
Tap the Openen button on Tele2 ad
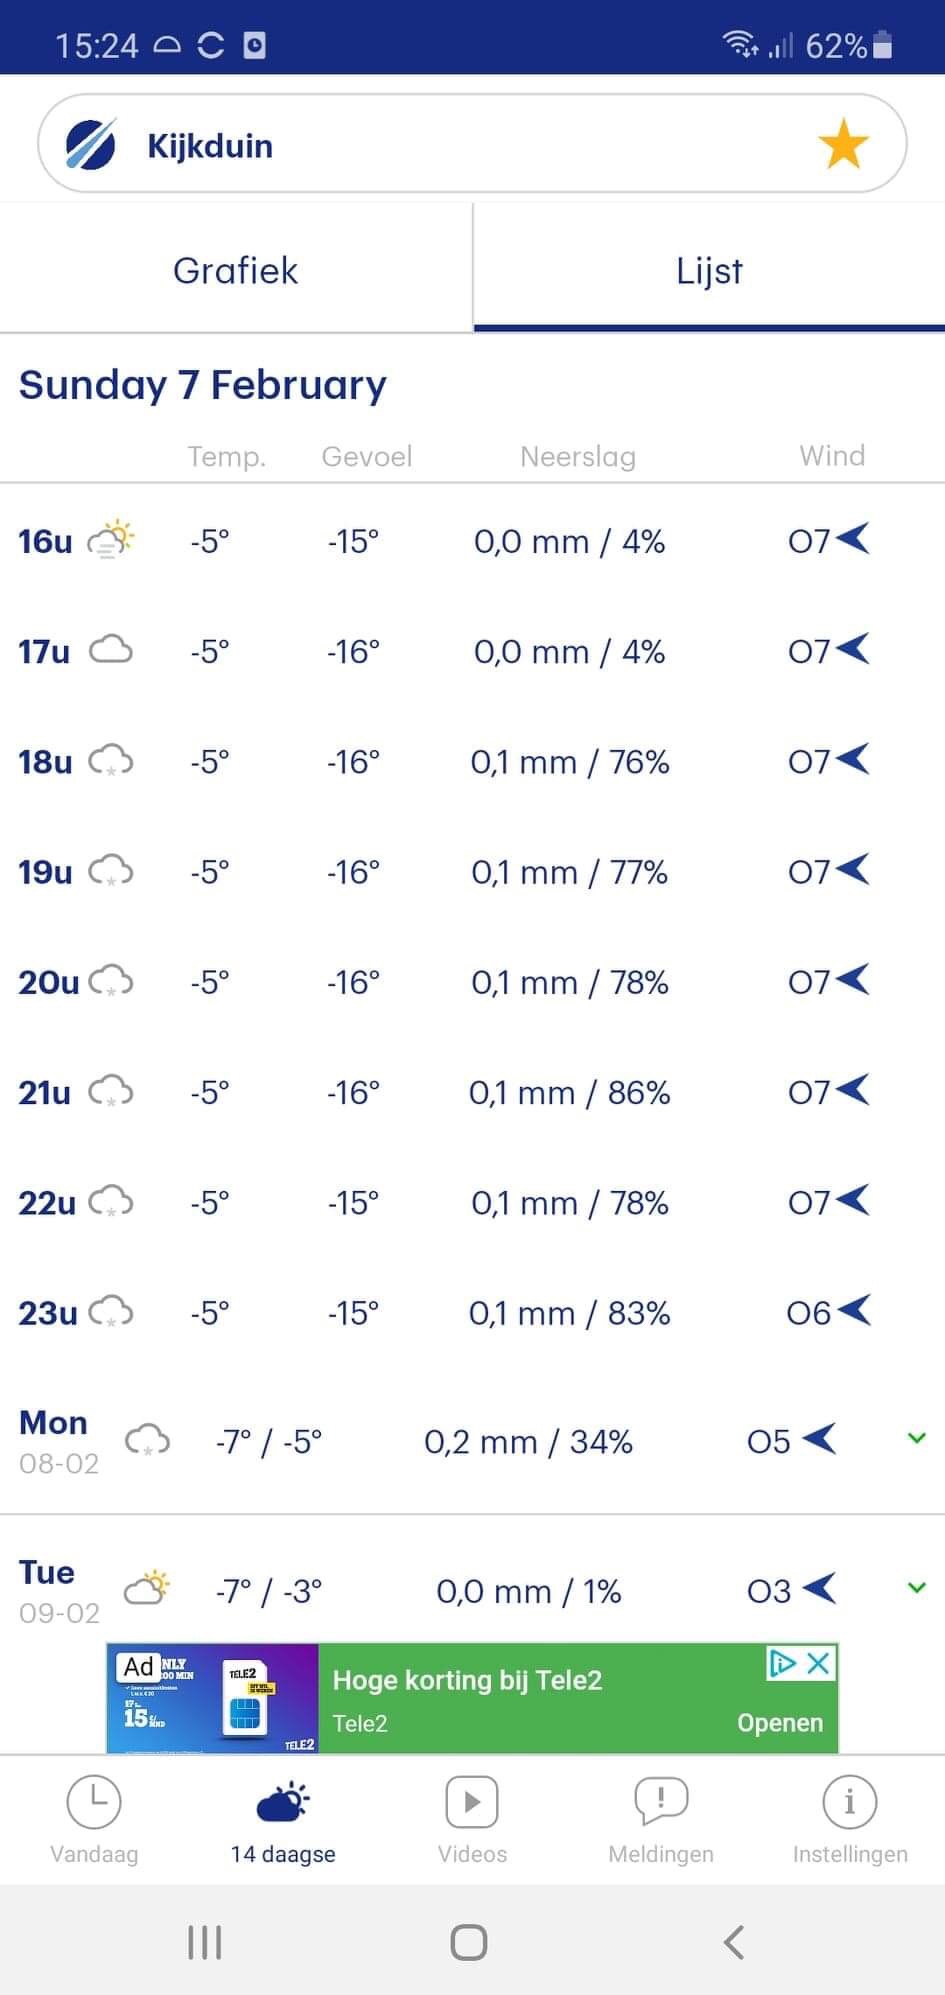(780, 1722)
